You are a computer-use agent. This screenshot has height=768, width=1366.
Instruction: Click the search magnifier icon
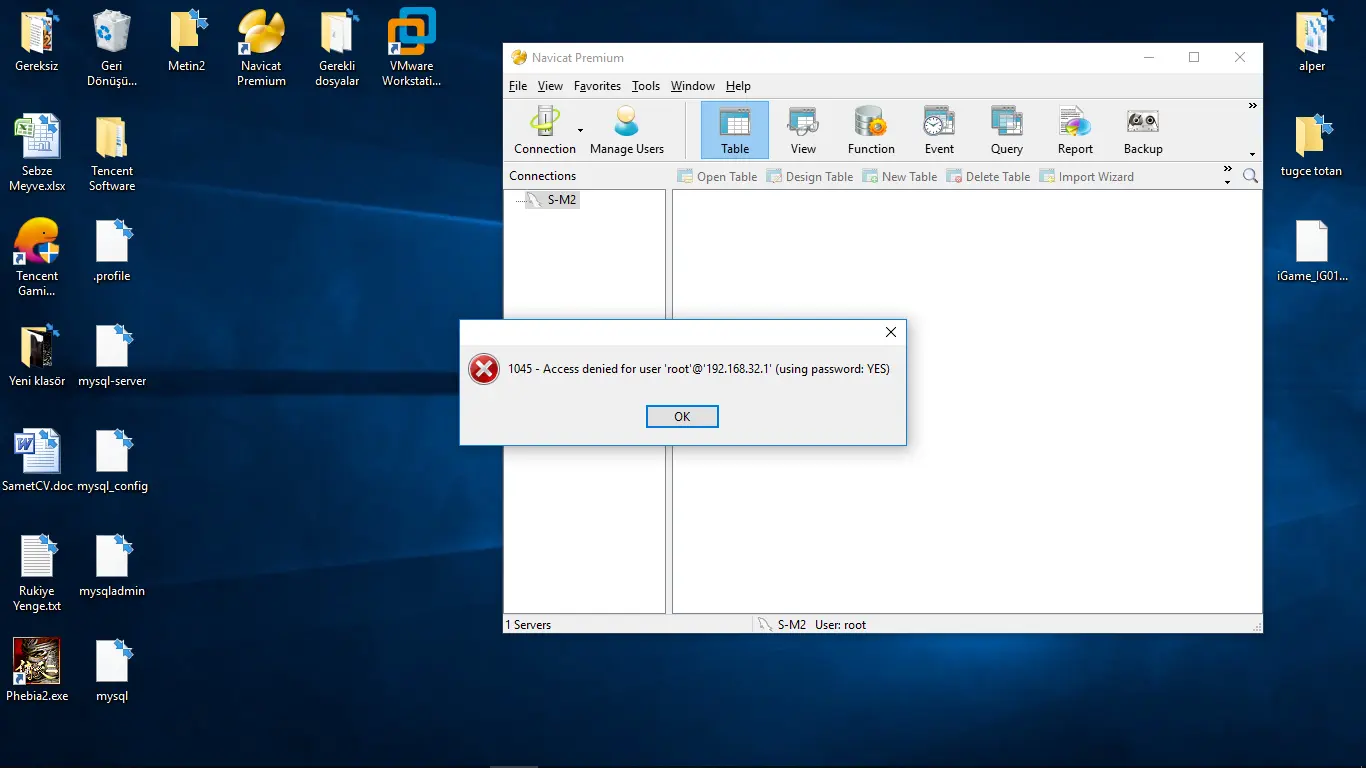click(x=1250, y=176)
